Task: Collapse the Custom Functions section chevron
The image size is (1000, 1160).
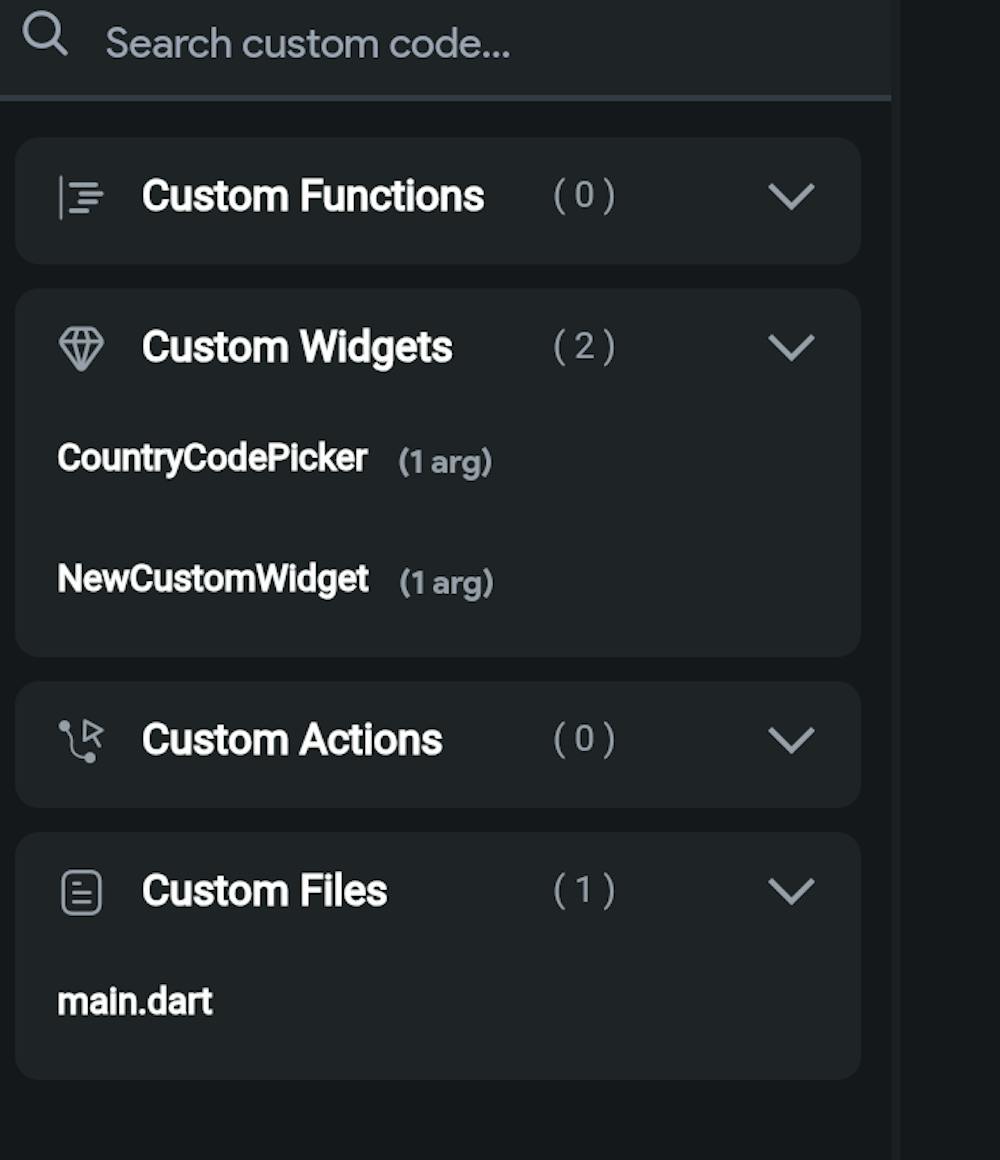Action: click(791, 196)
